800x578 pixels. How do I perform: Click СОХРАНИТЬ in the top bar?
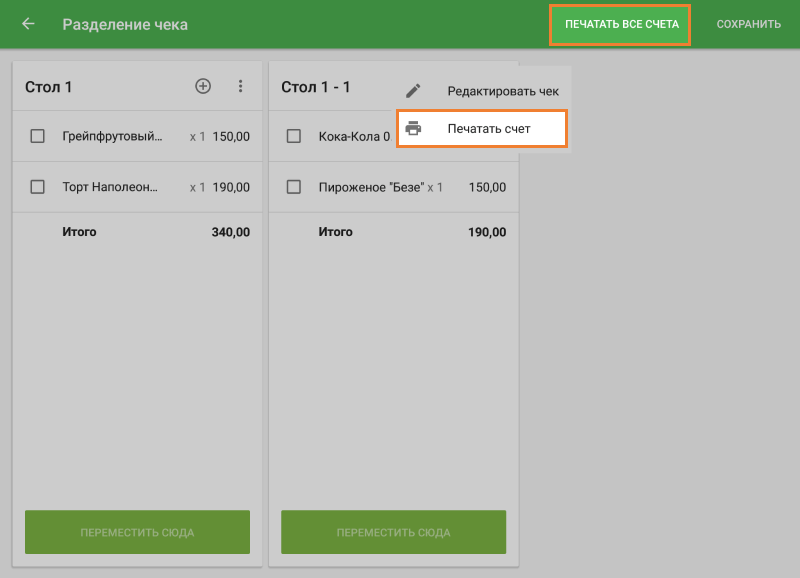pos(748,24)
